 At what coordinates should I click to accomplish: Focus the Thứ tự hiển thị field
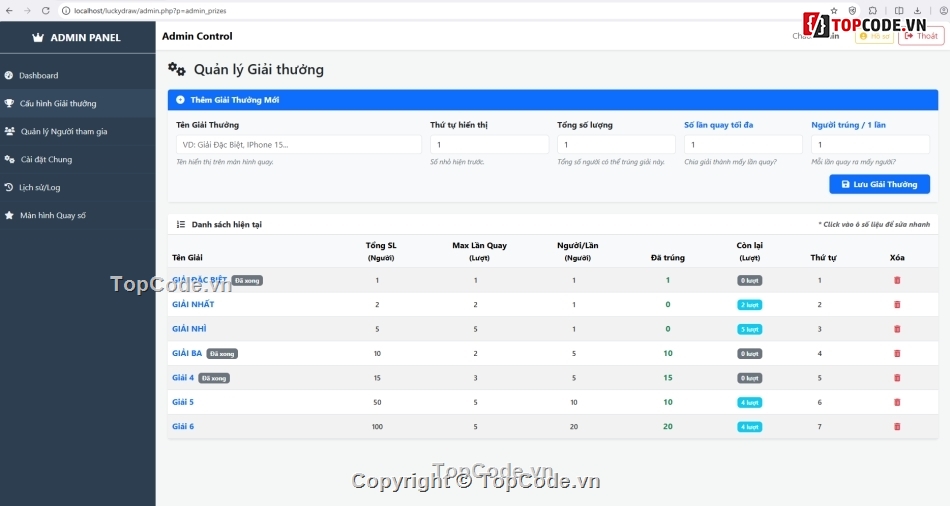[489, 145]
